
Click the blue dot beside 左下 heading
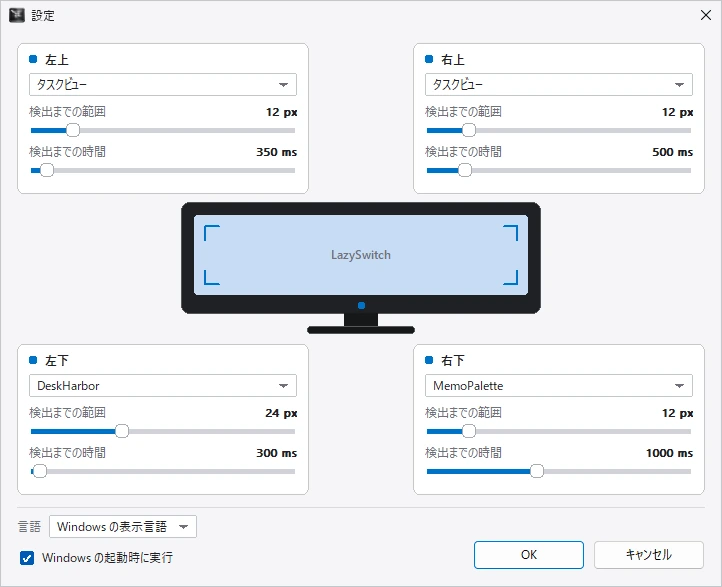[33, 360]
